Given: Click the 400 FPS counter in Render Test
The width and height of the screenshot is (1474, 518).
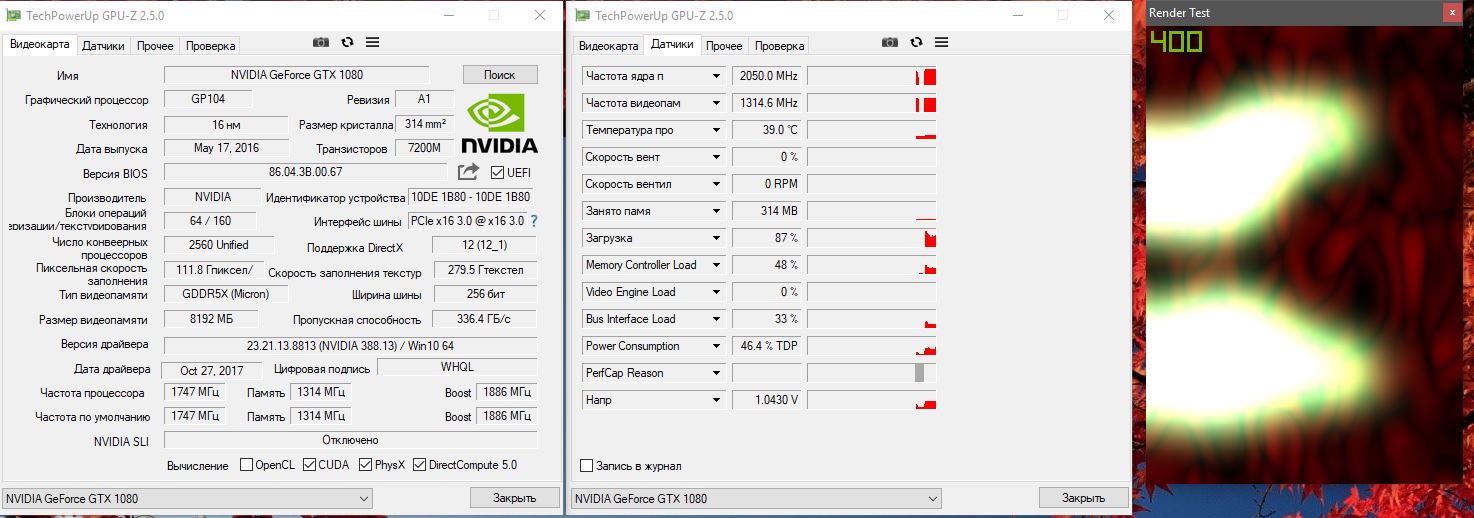Looking at the screenshot, I should click(1176, 41).
